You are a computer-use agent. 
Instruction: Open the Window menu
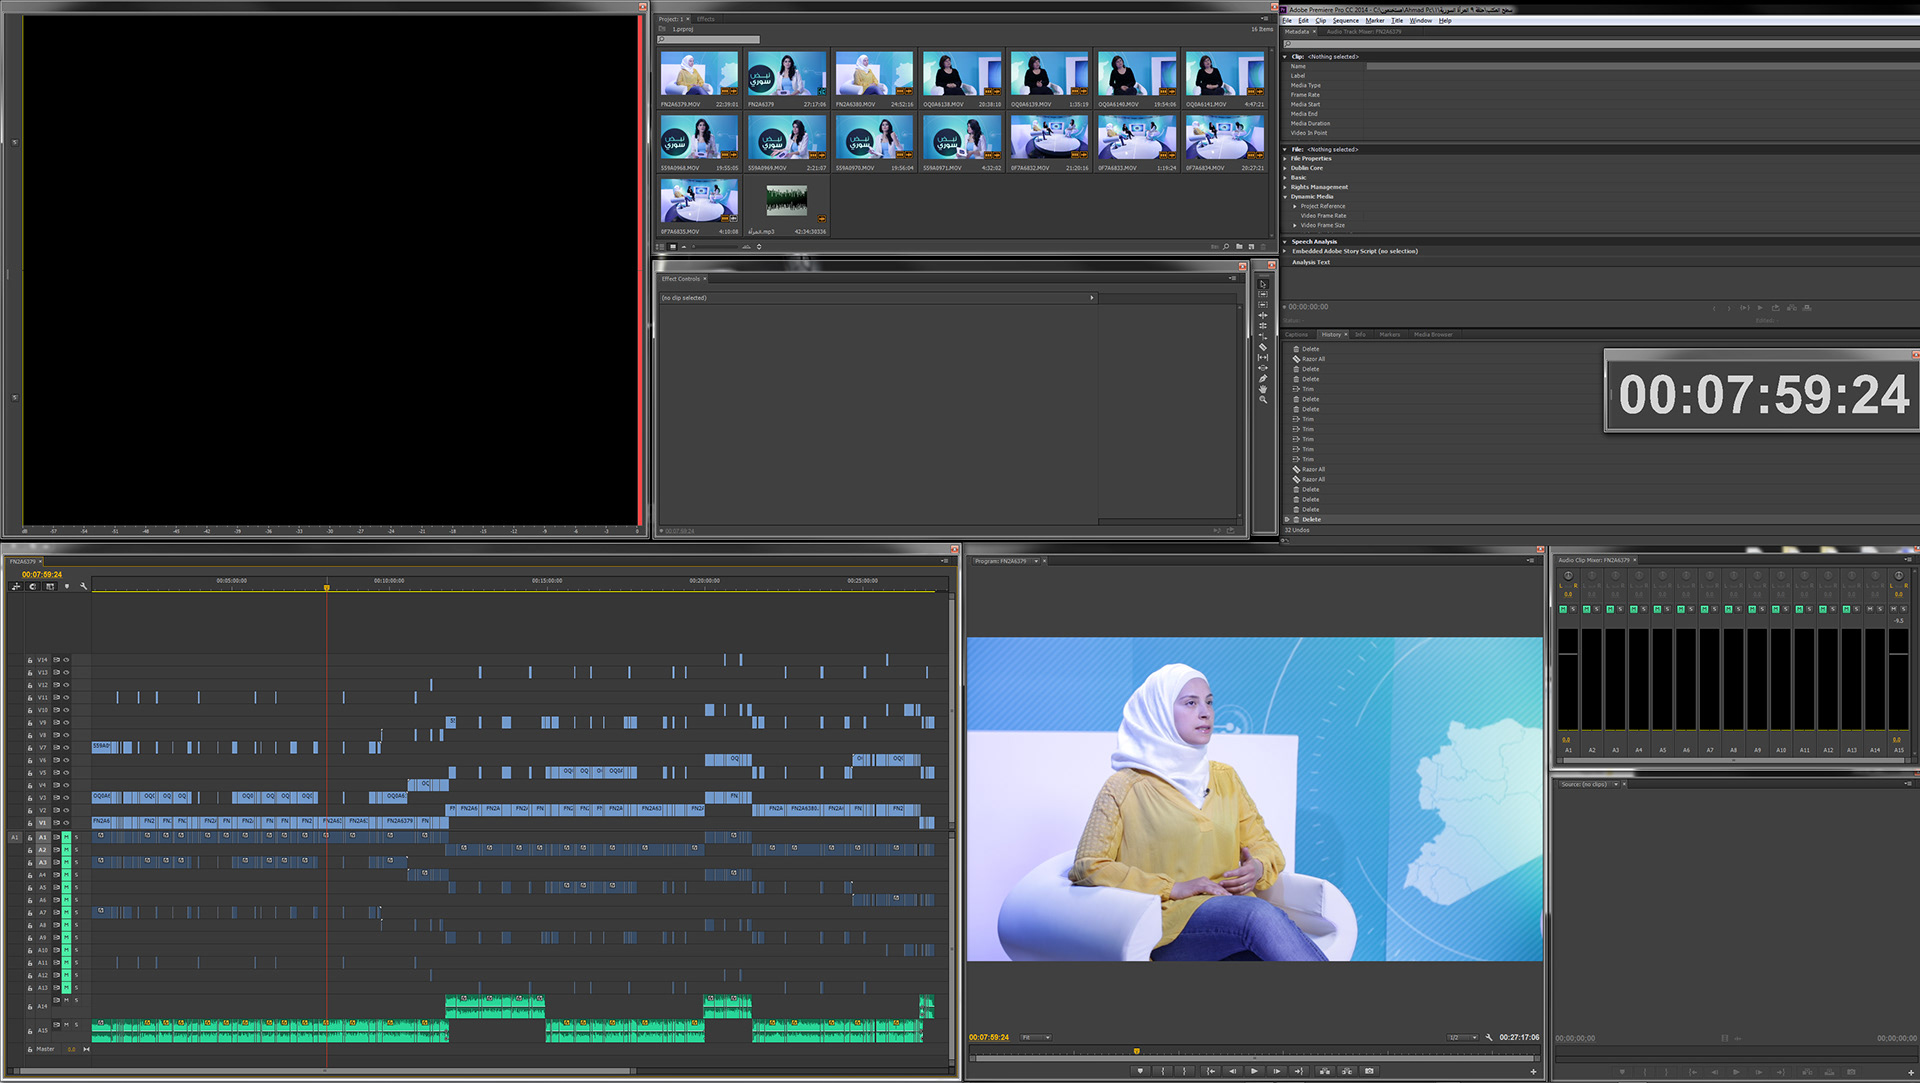click(1420, 20)
